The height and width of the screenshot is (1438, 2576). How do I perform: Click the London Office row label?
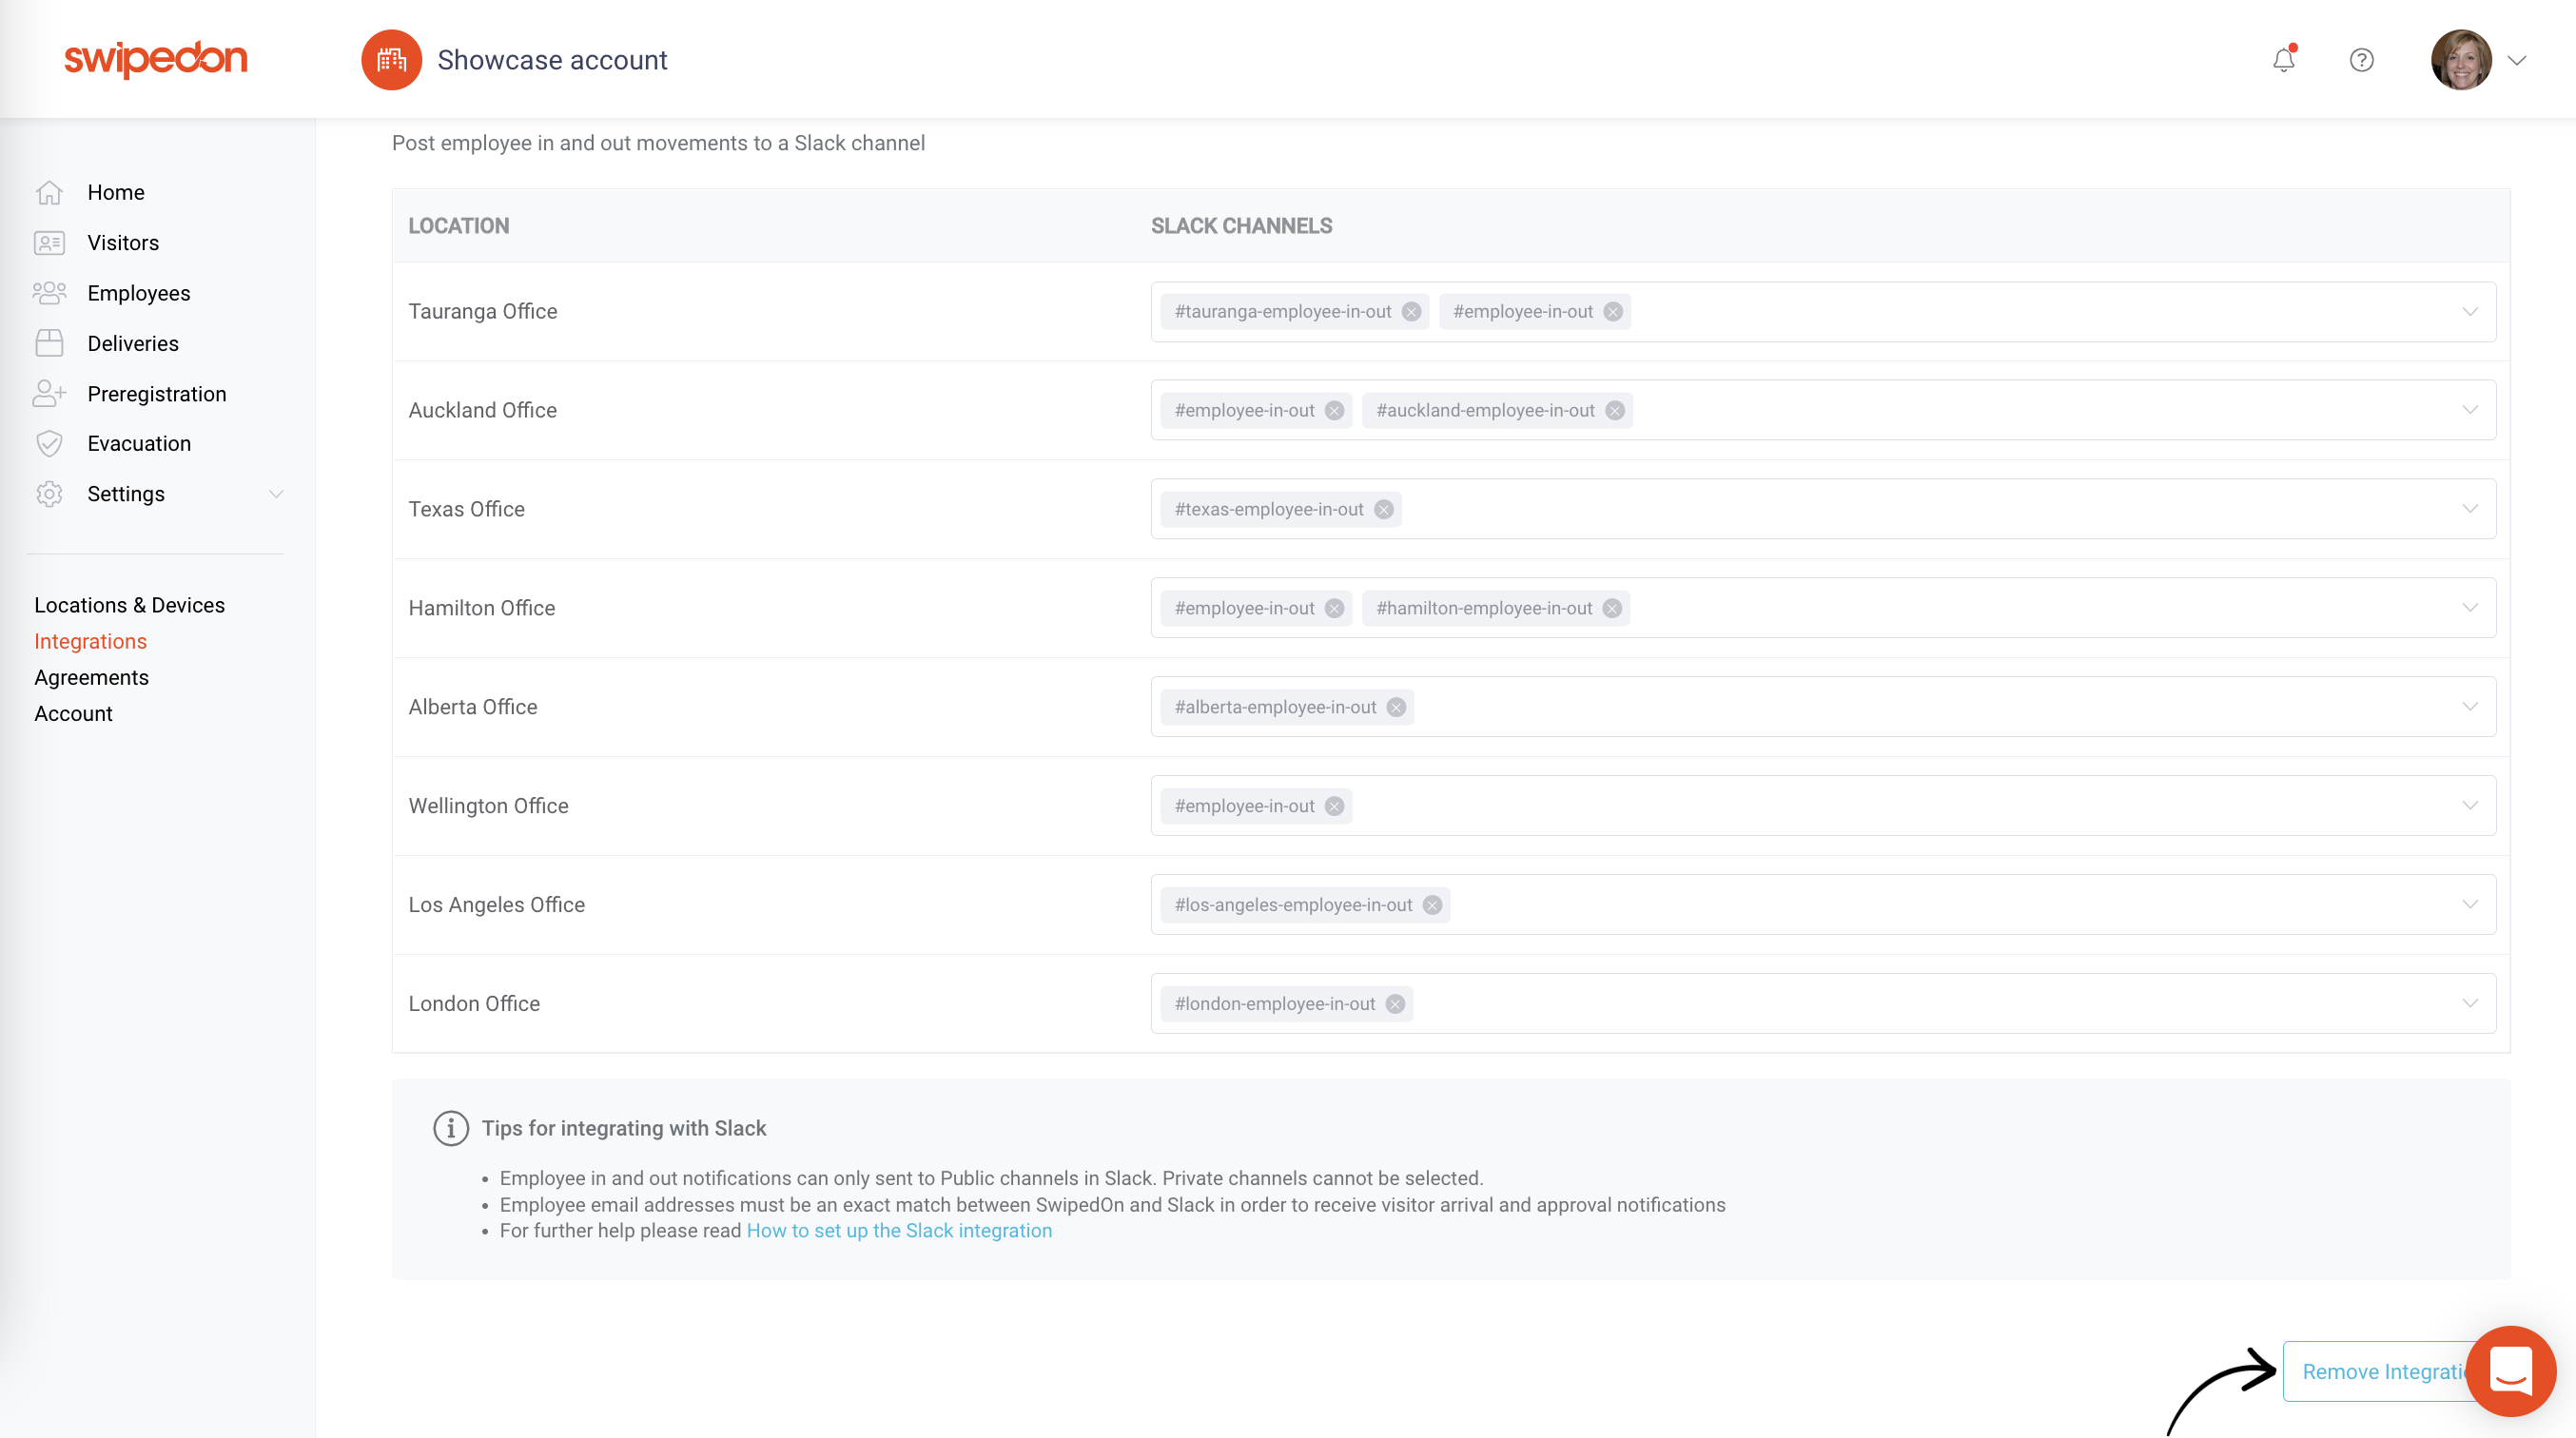pos(474,1004)
